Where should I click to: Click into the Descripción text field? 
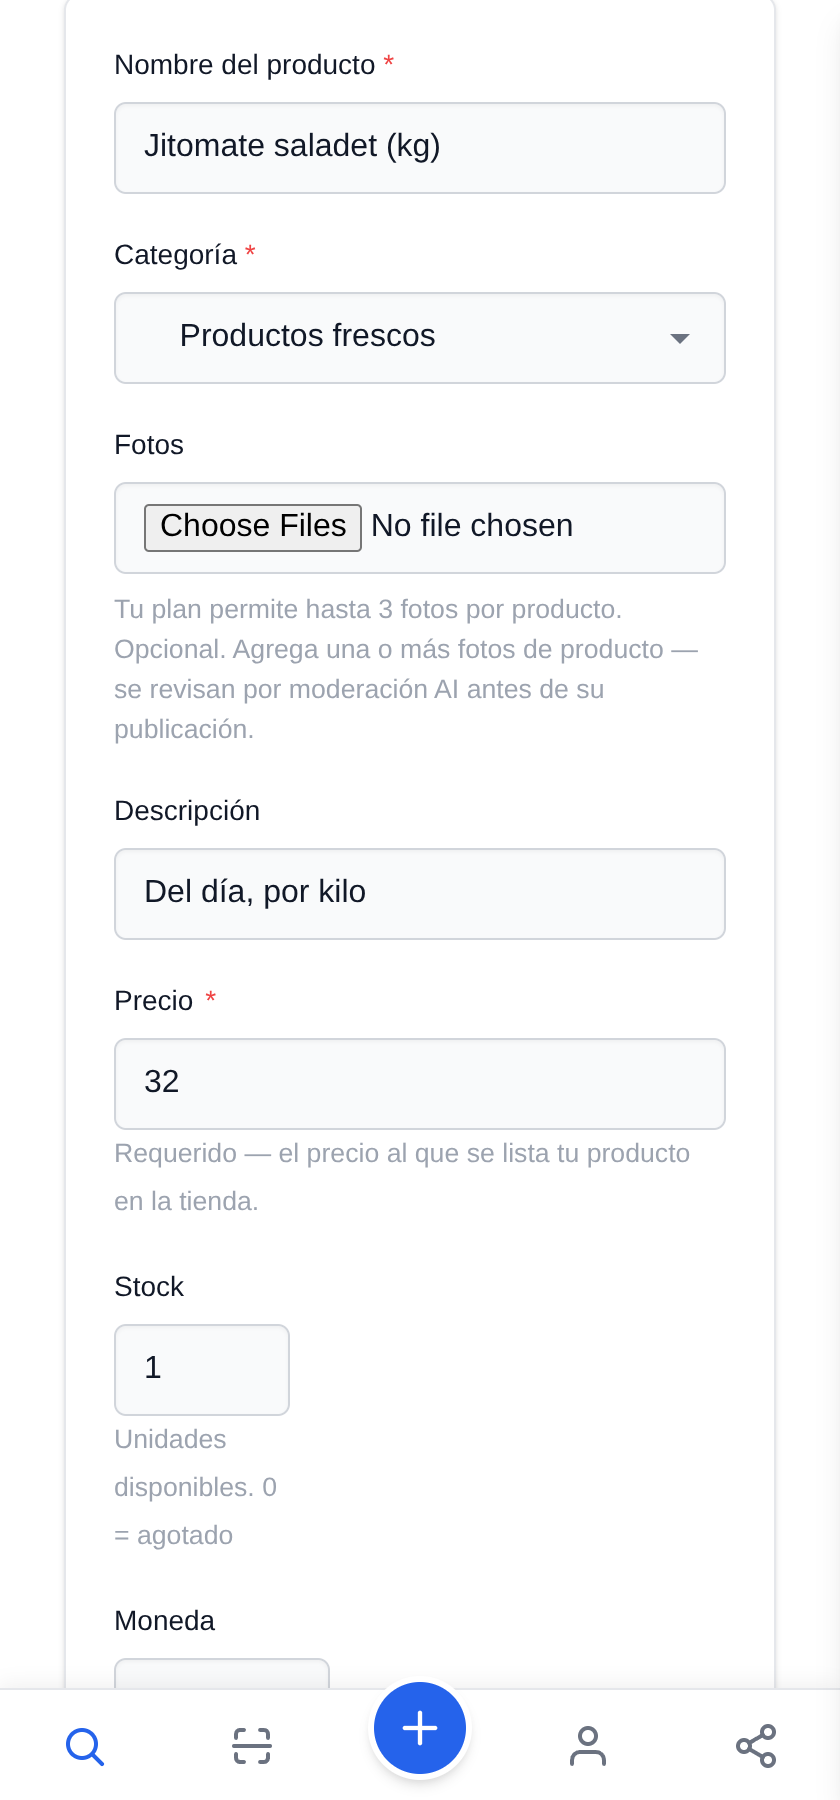(420, 894)
